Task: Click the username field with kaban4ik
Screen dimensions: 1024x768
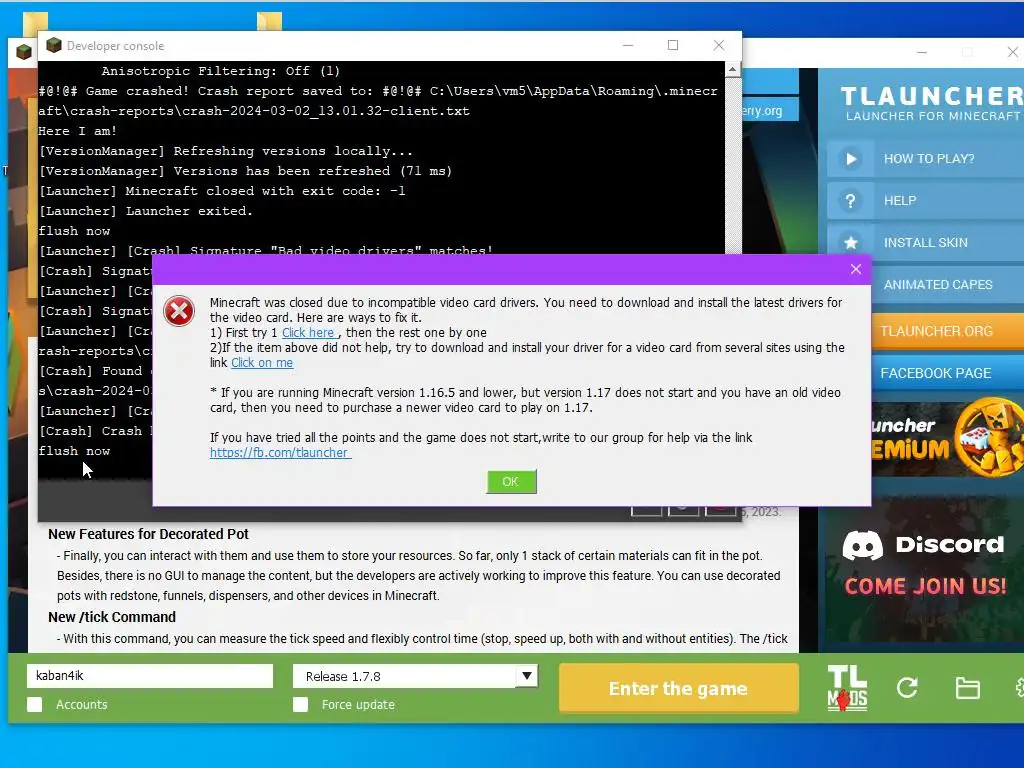Action: pos(150,676)
